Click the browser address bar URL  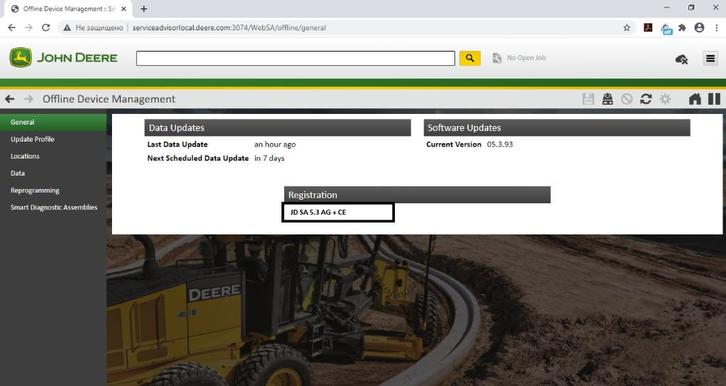tap(229, 28)
